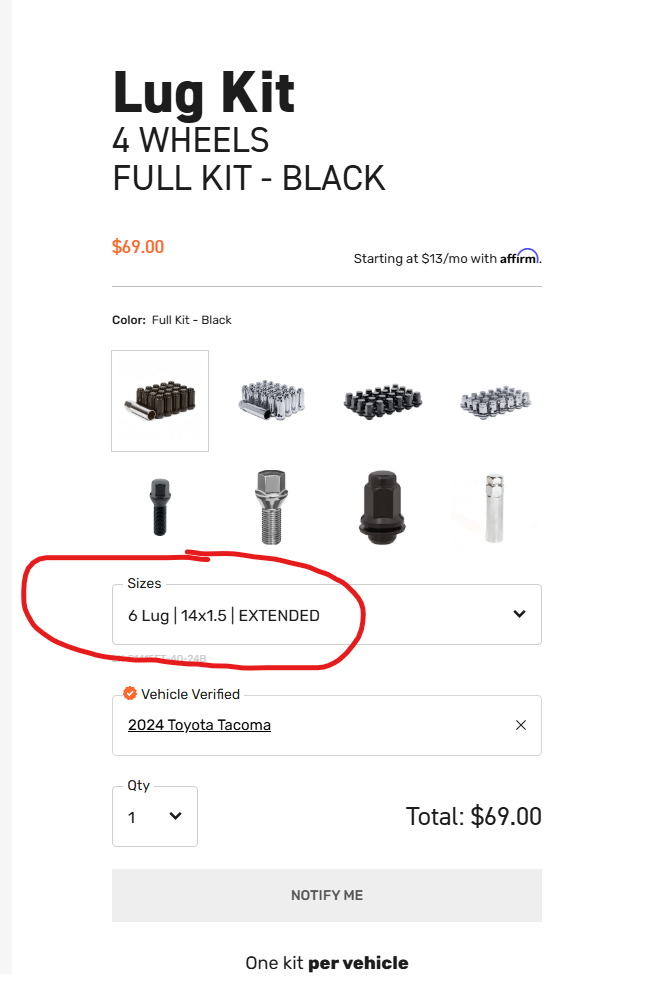Pick the black hex lug nut kit
650x1000 pixels.
tap(383, 401)
